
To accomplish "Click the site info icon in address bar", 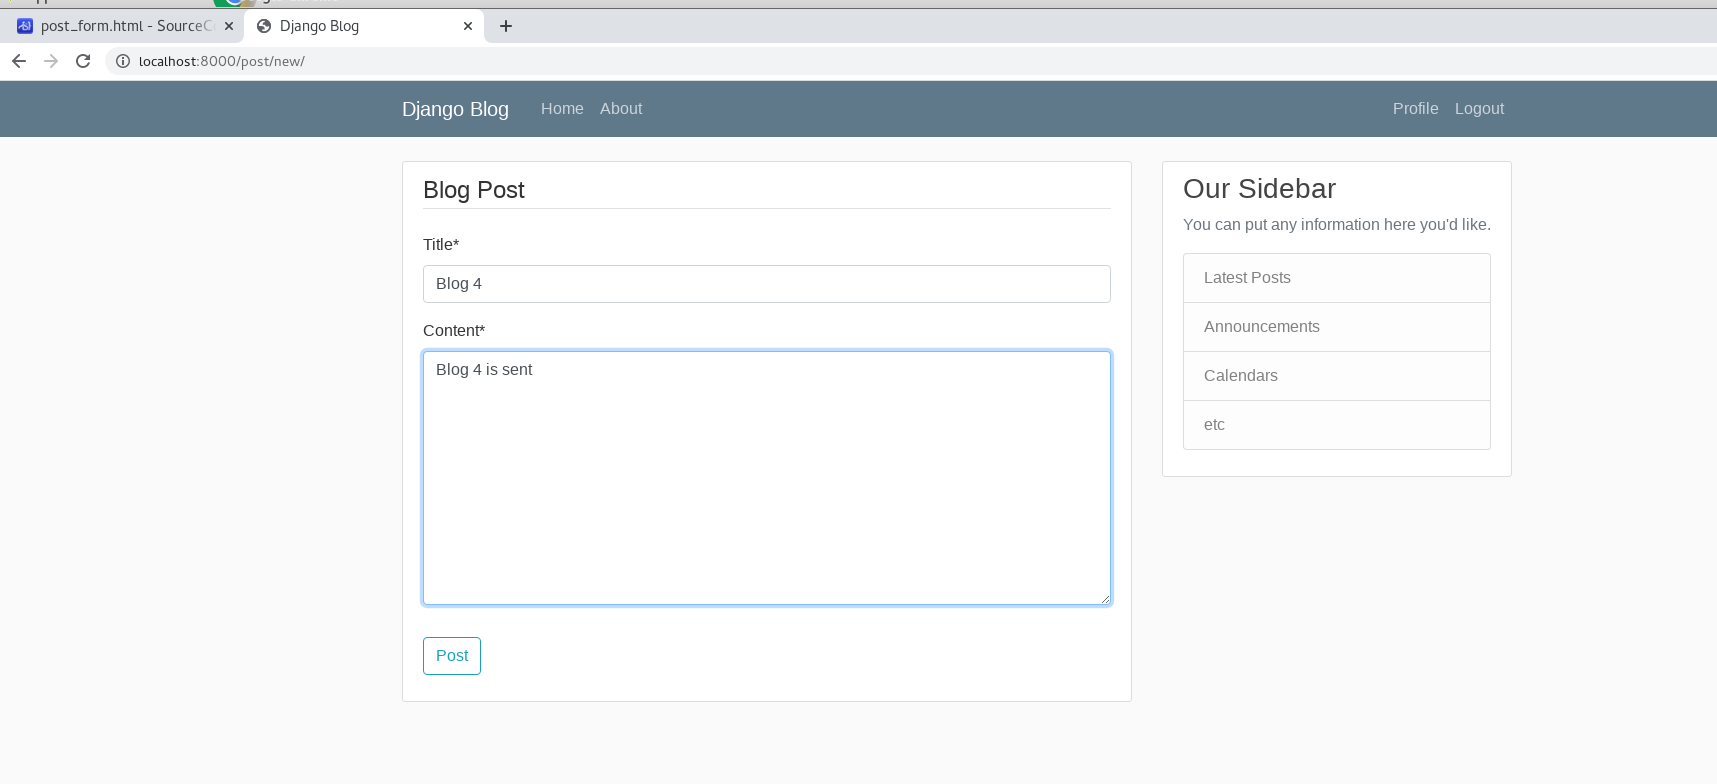I will pos(123,61).
